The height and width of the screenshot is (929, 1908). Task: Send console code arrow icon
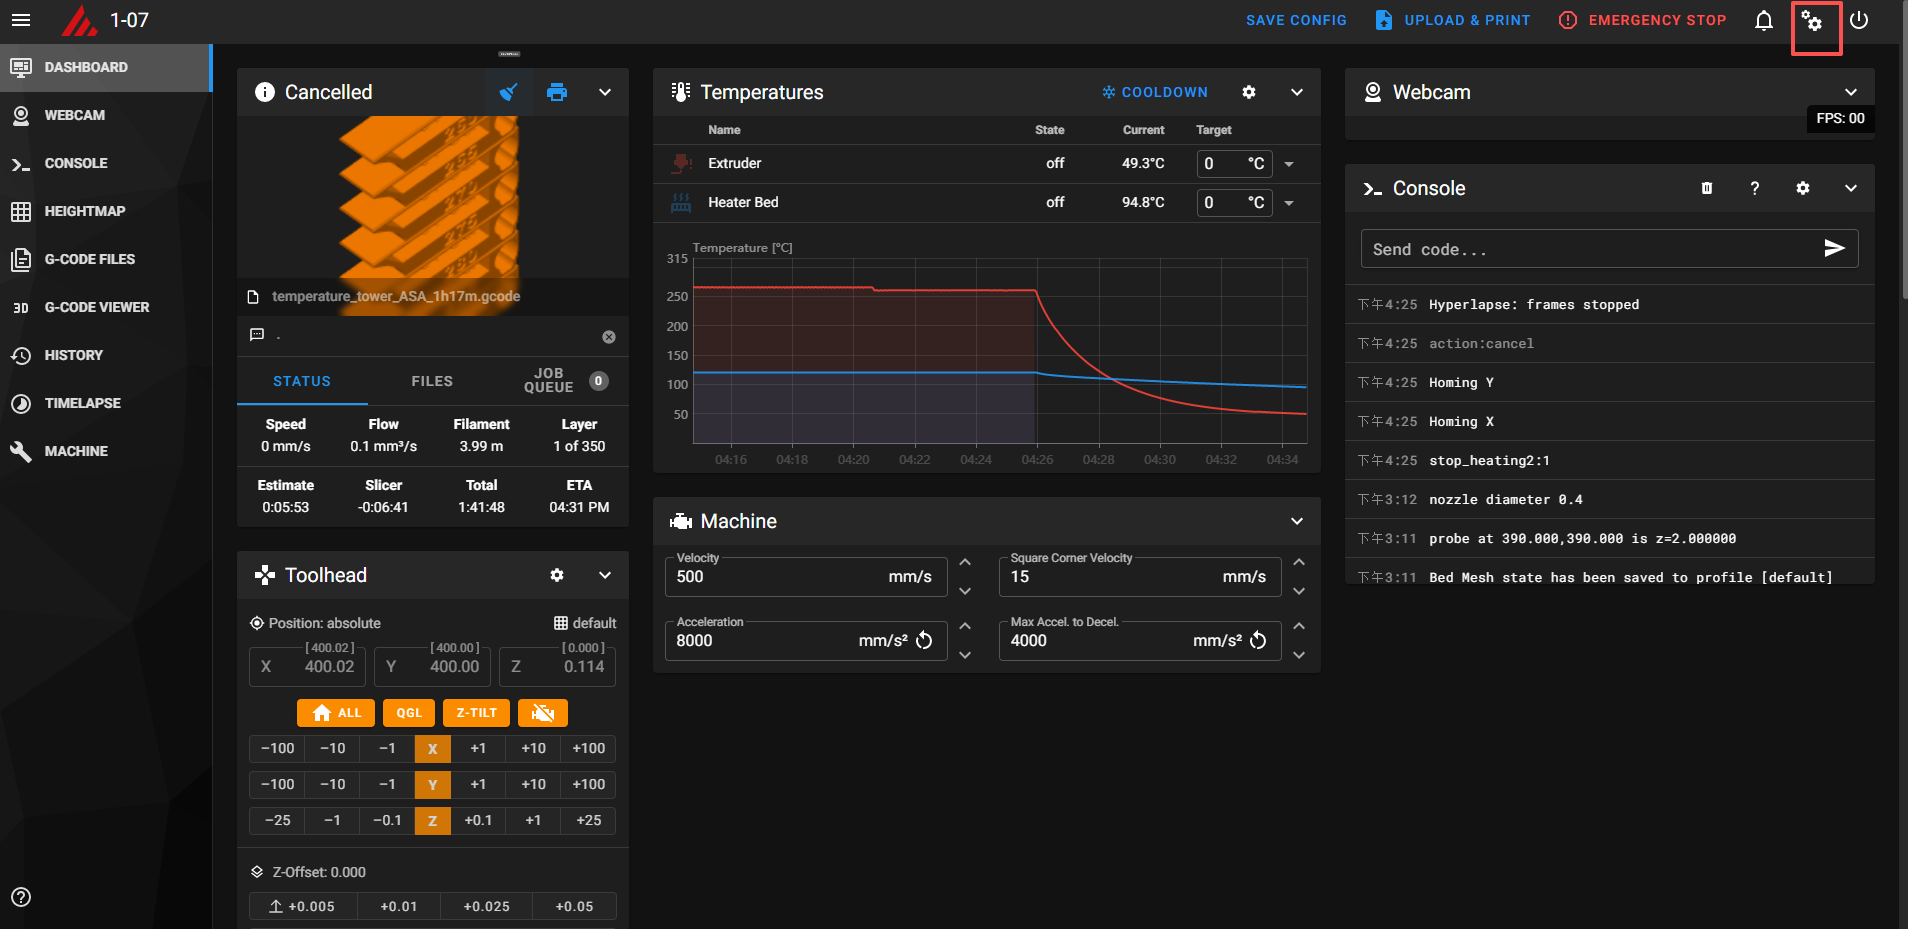(x=1833, y=249)
